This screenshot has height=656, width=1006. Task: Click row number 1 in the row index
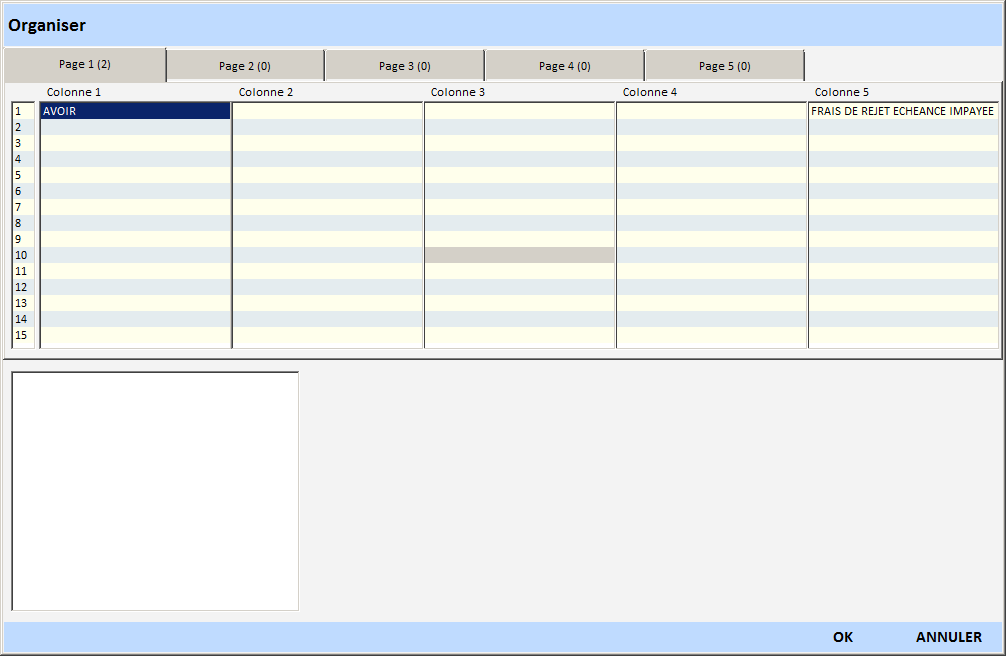pos(22,111)
